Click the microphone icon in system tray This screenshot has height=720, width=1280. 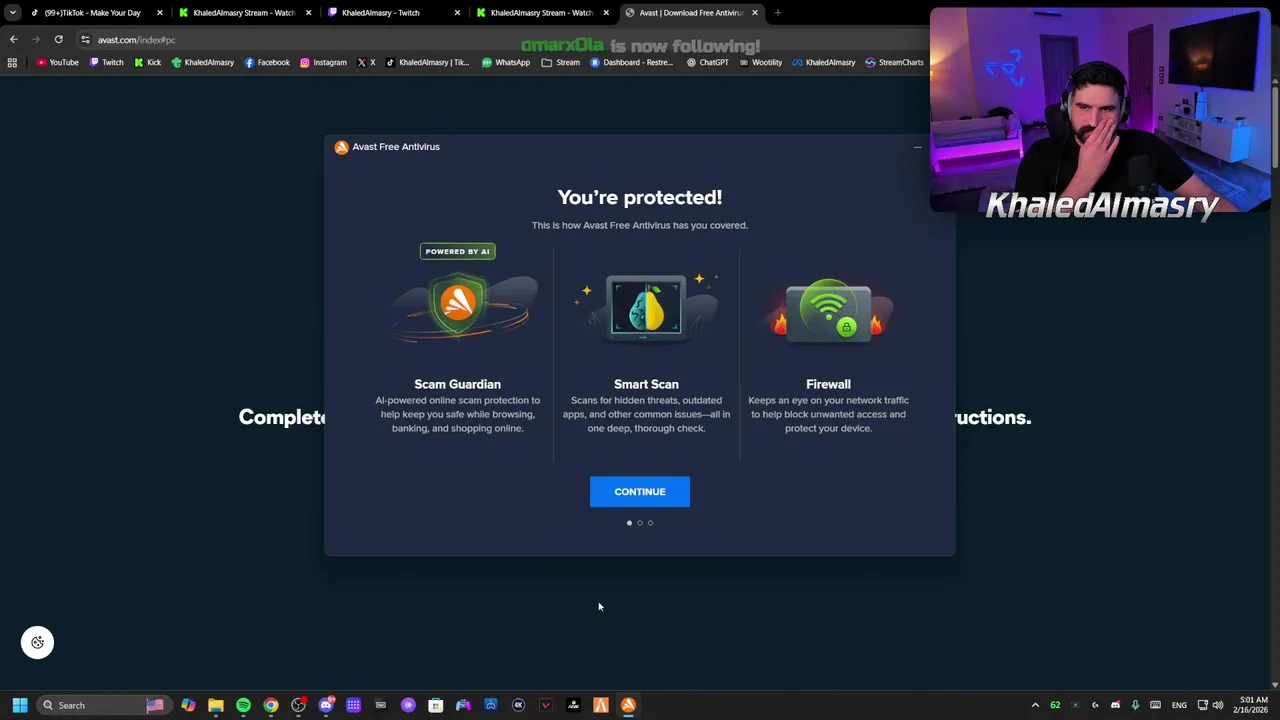point(1135,705)
